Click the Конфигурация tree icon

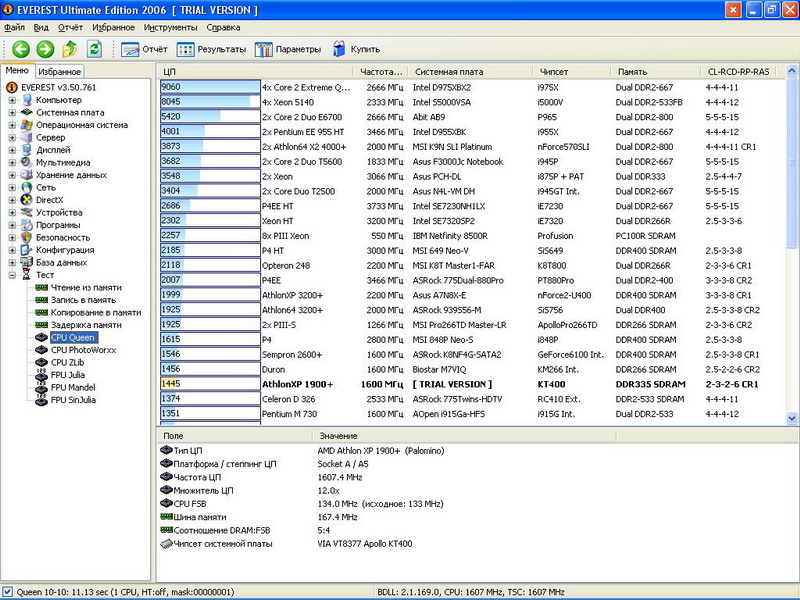pyautogui.click(x=27, y=250)
